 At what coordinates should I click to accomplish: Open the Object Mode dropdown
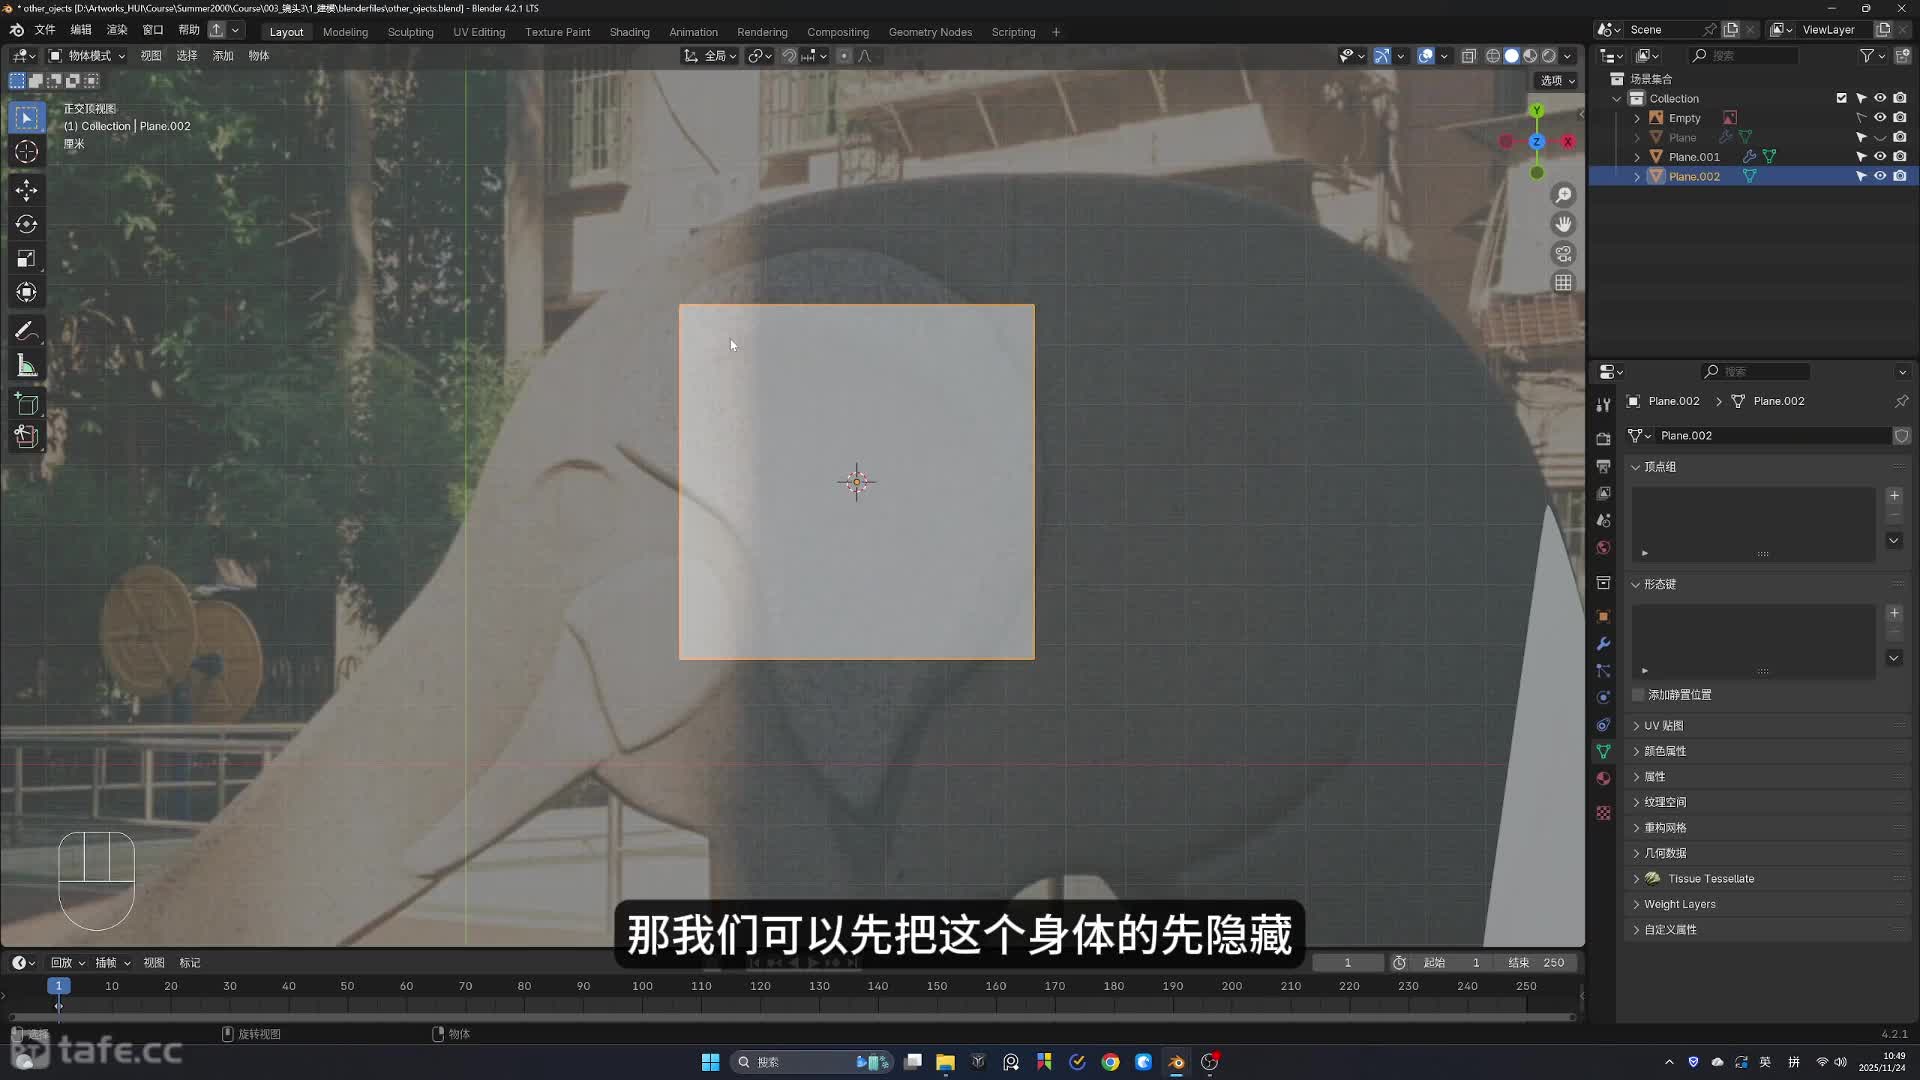[x=87, y=56]
